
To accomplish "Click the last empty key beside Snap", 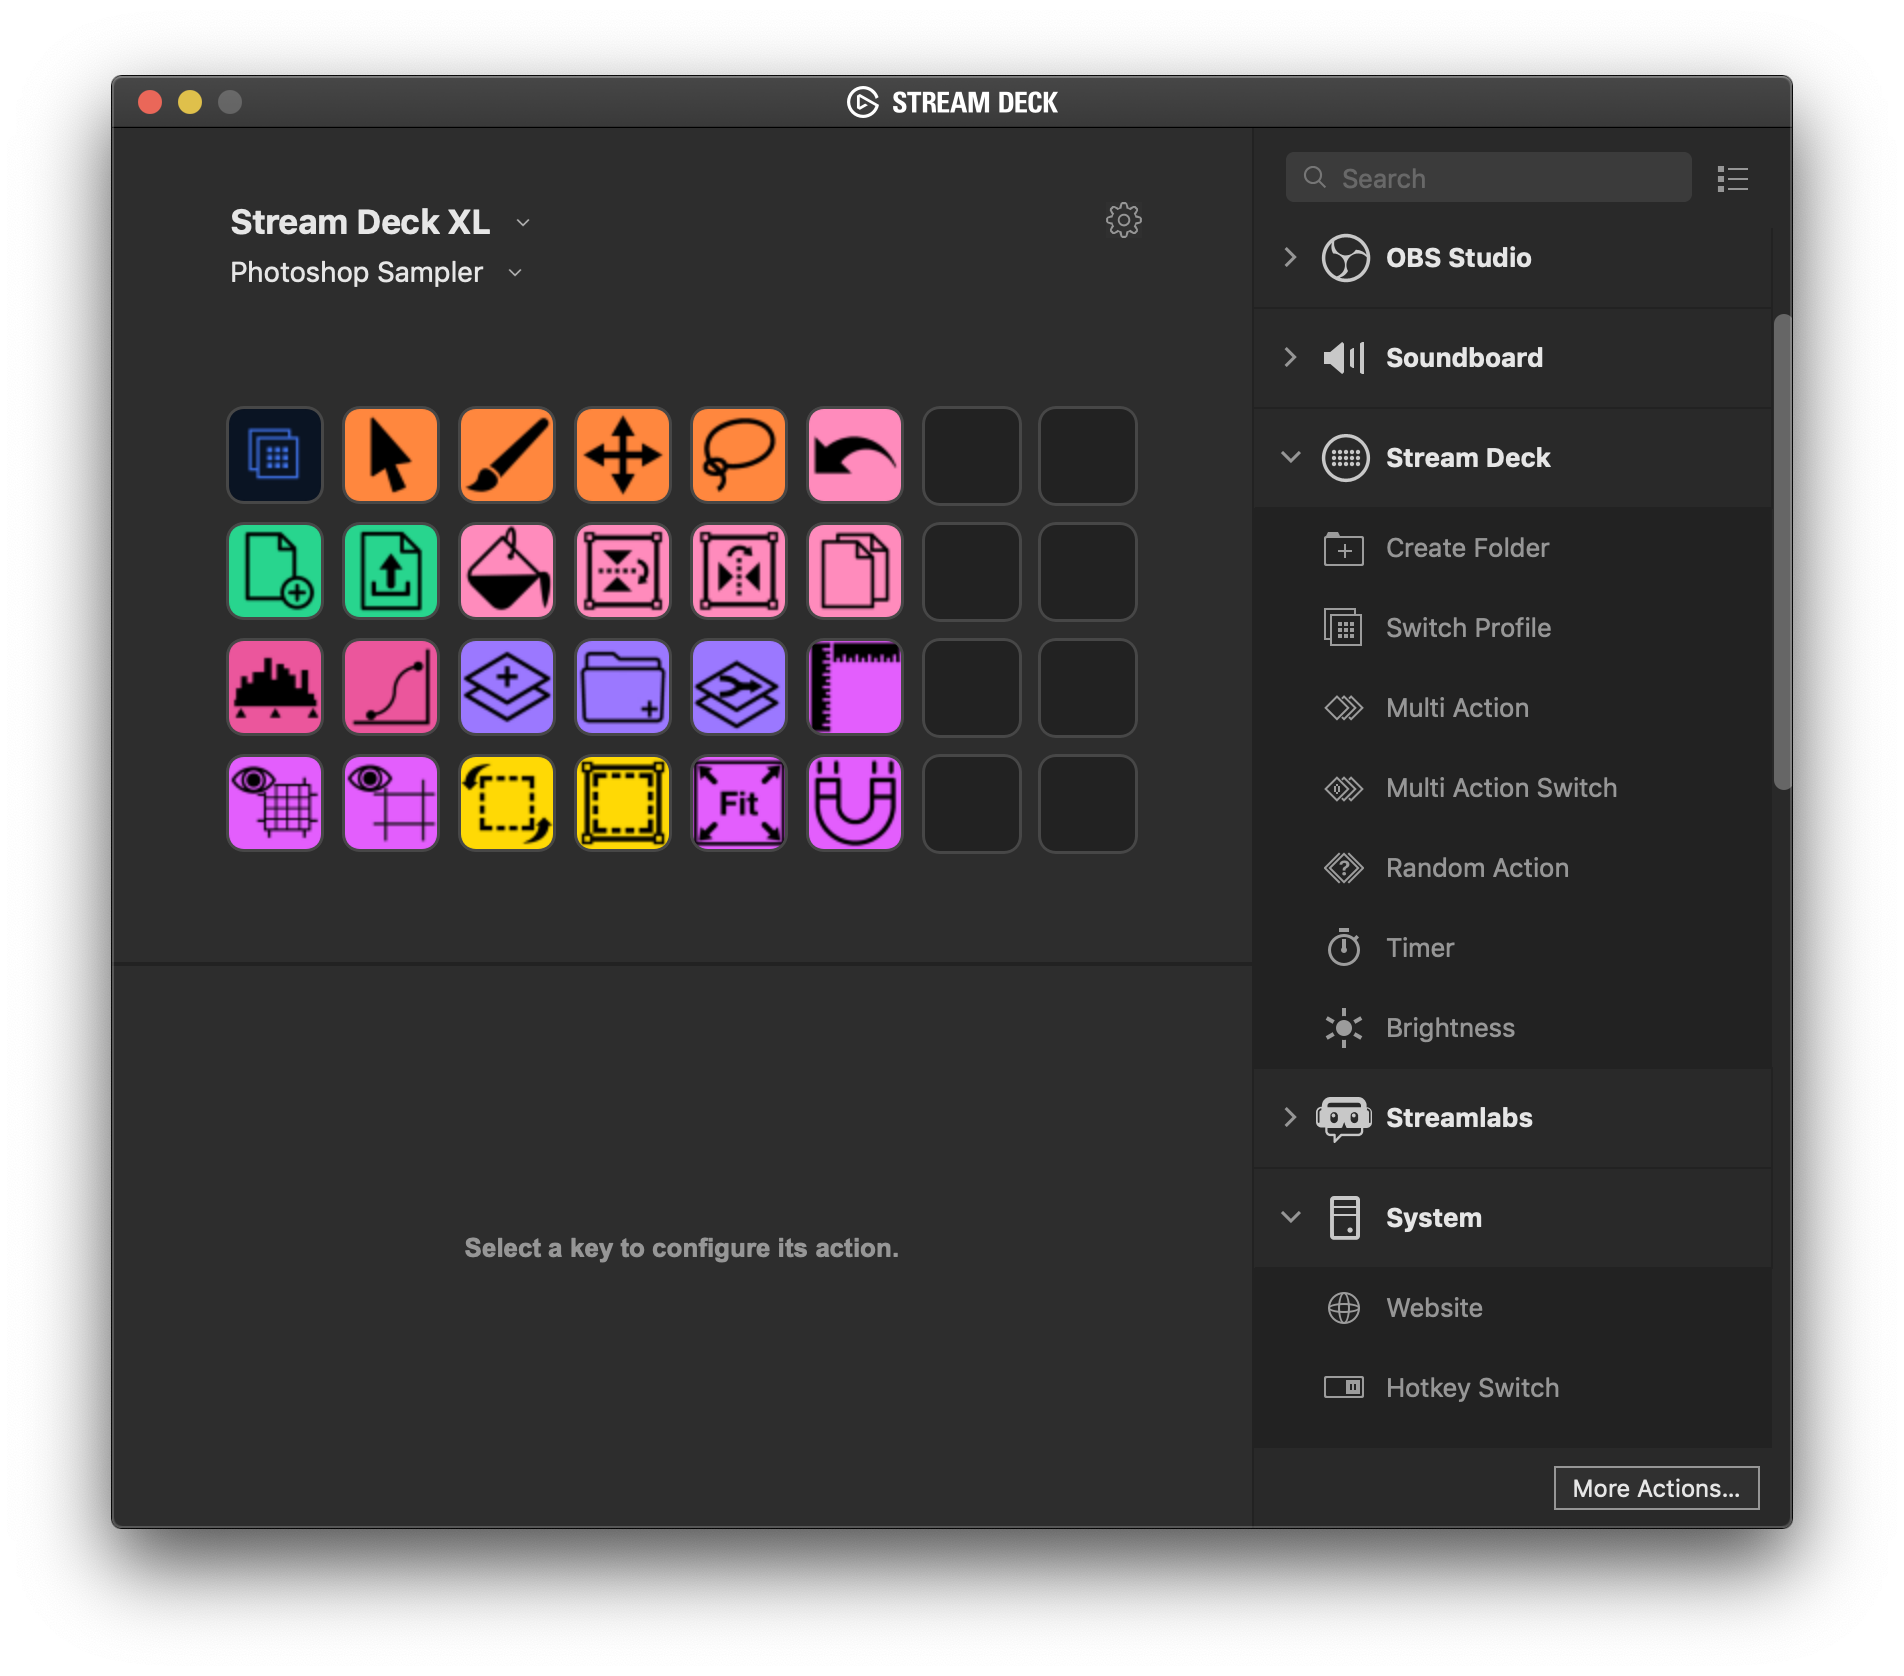I will tap(1087, 803).
